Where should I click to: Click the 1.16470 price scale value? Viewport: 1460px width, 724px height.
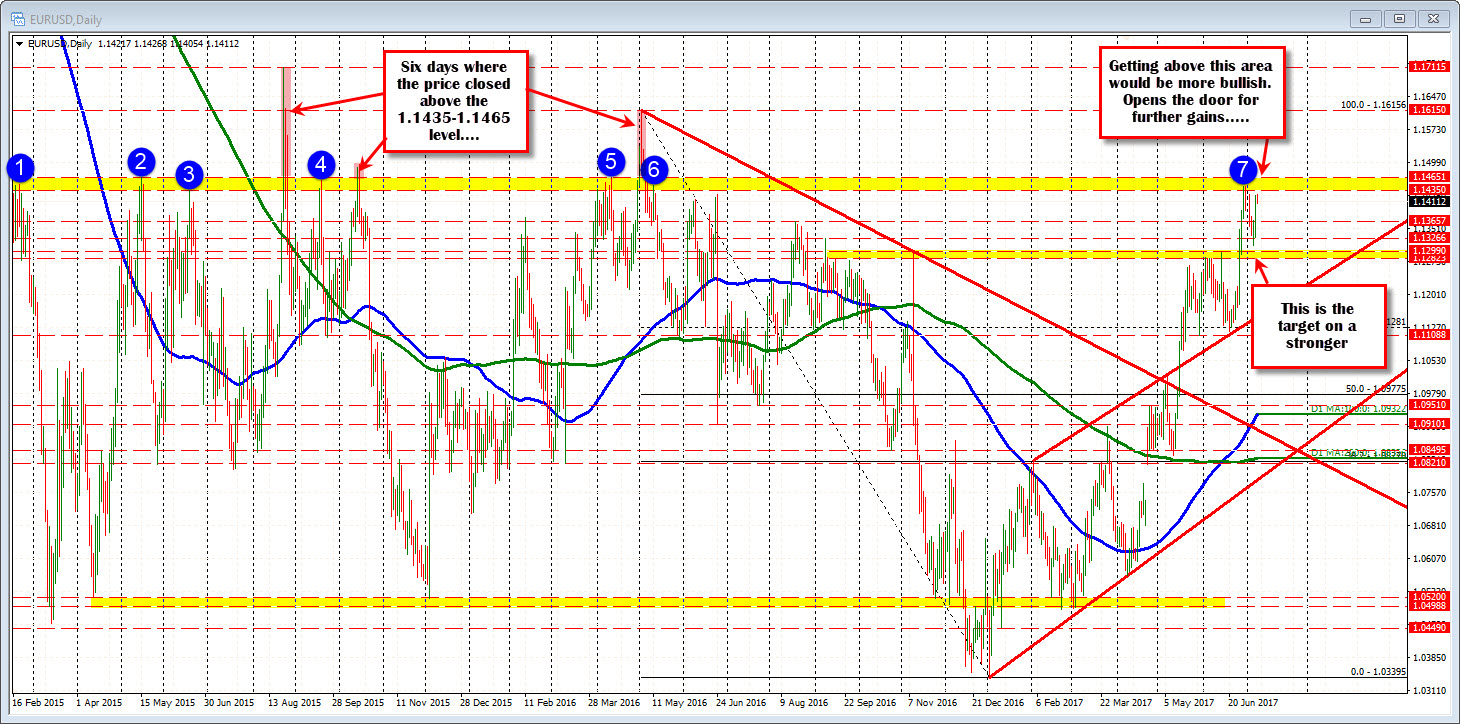click(1428, 96)
